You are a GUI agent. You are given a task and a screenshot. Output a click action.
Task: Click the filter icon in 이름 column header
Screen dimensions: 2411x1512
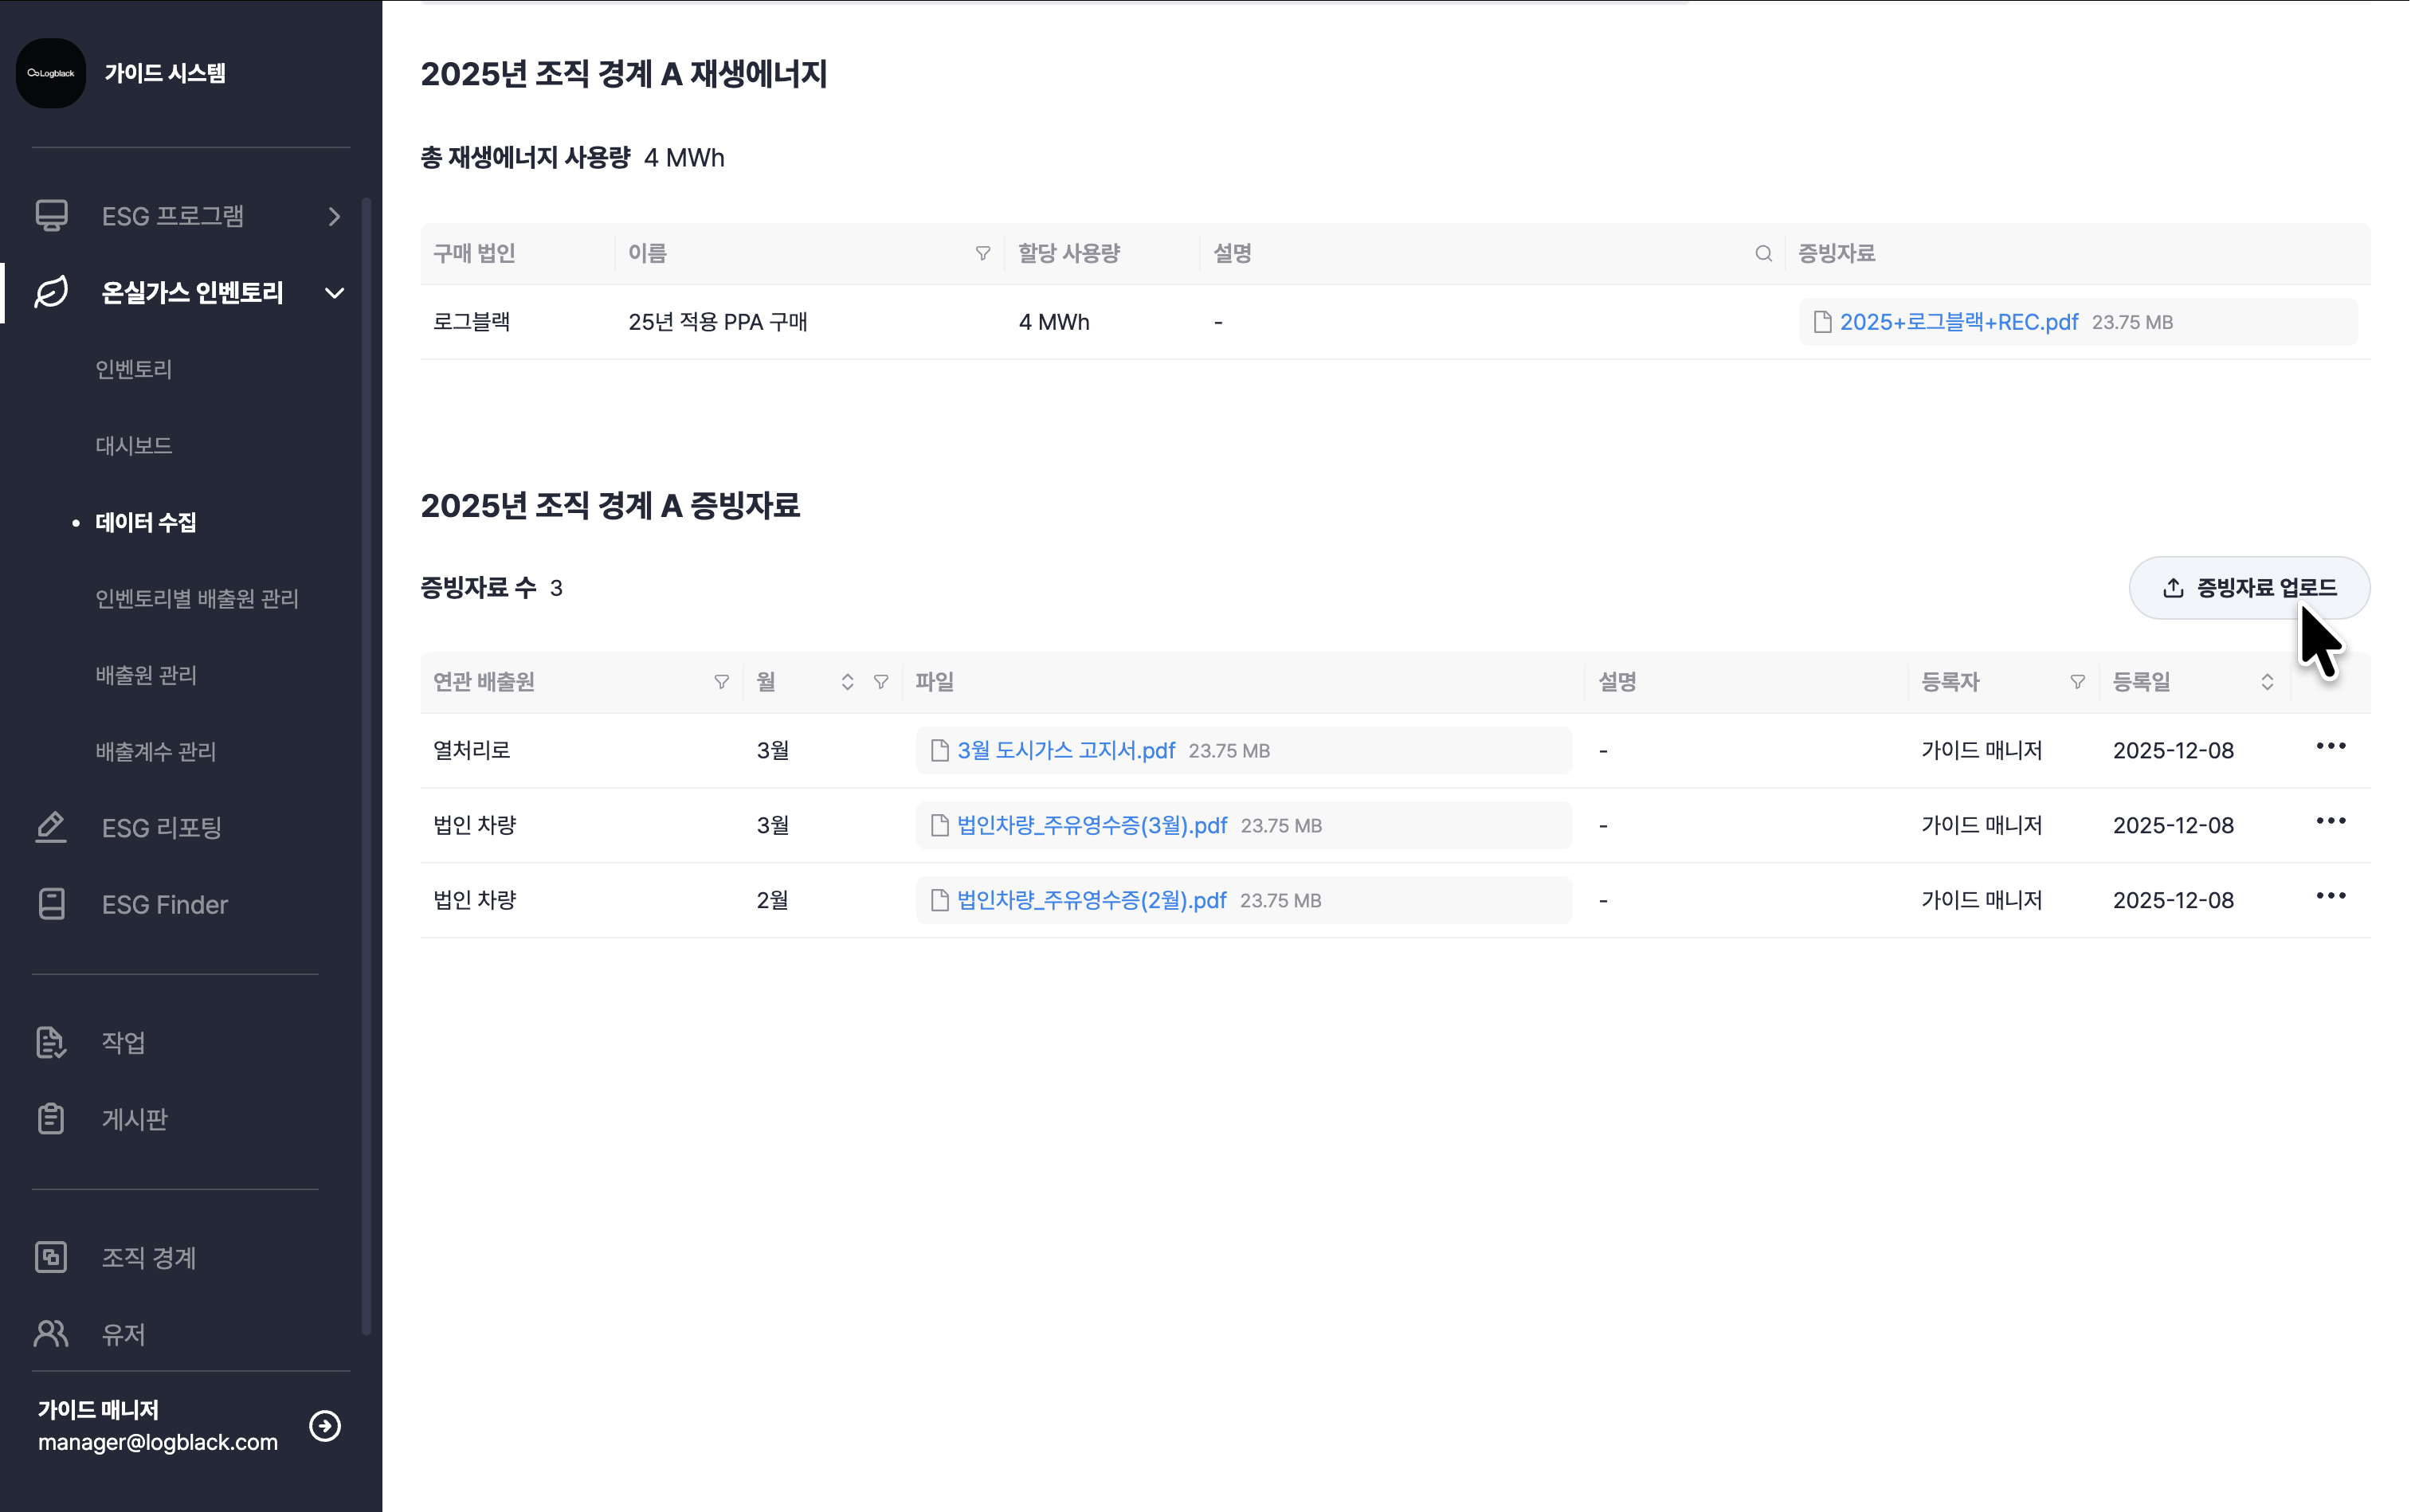(983, 254)
